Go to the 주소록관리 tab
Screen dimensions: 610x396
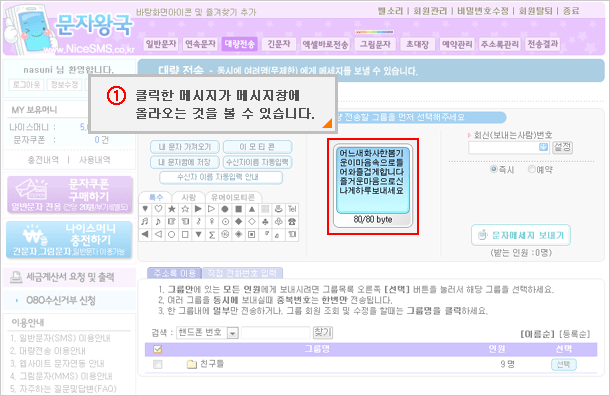tap(500, 44)
